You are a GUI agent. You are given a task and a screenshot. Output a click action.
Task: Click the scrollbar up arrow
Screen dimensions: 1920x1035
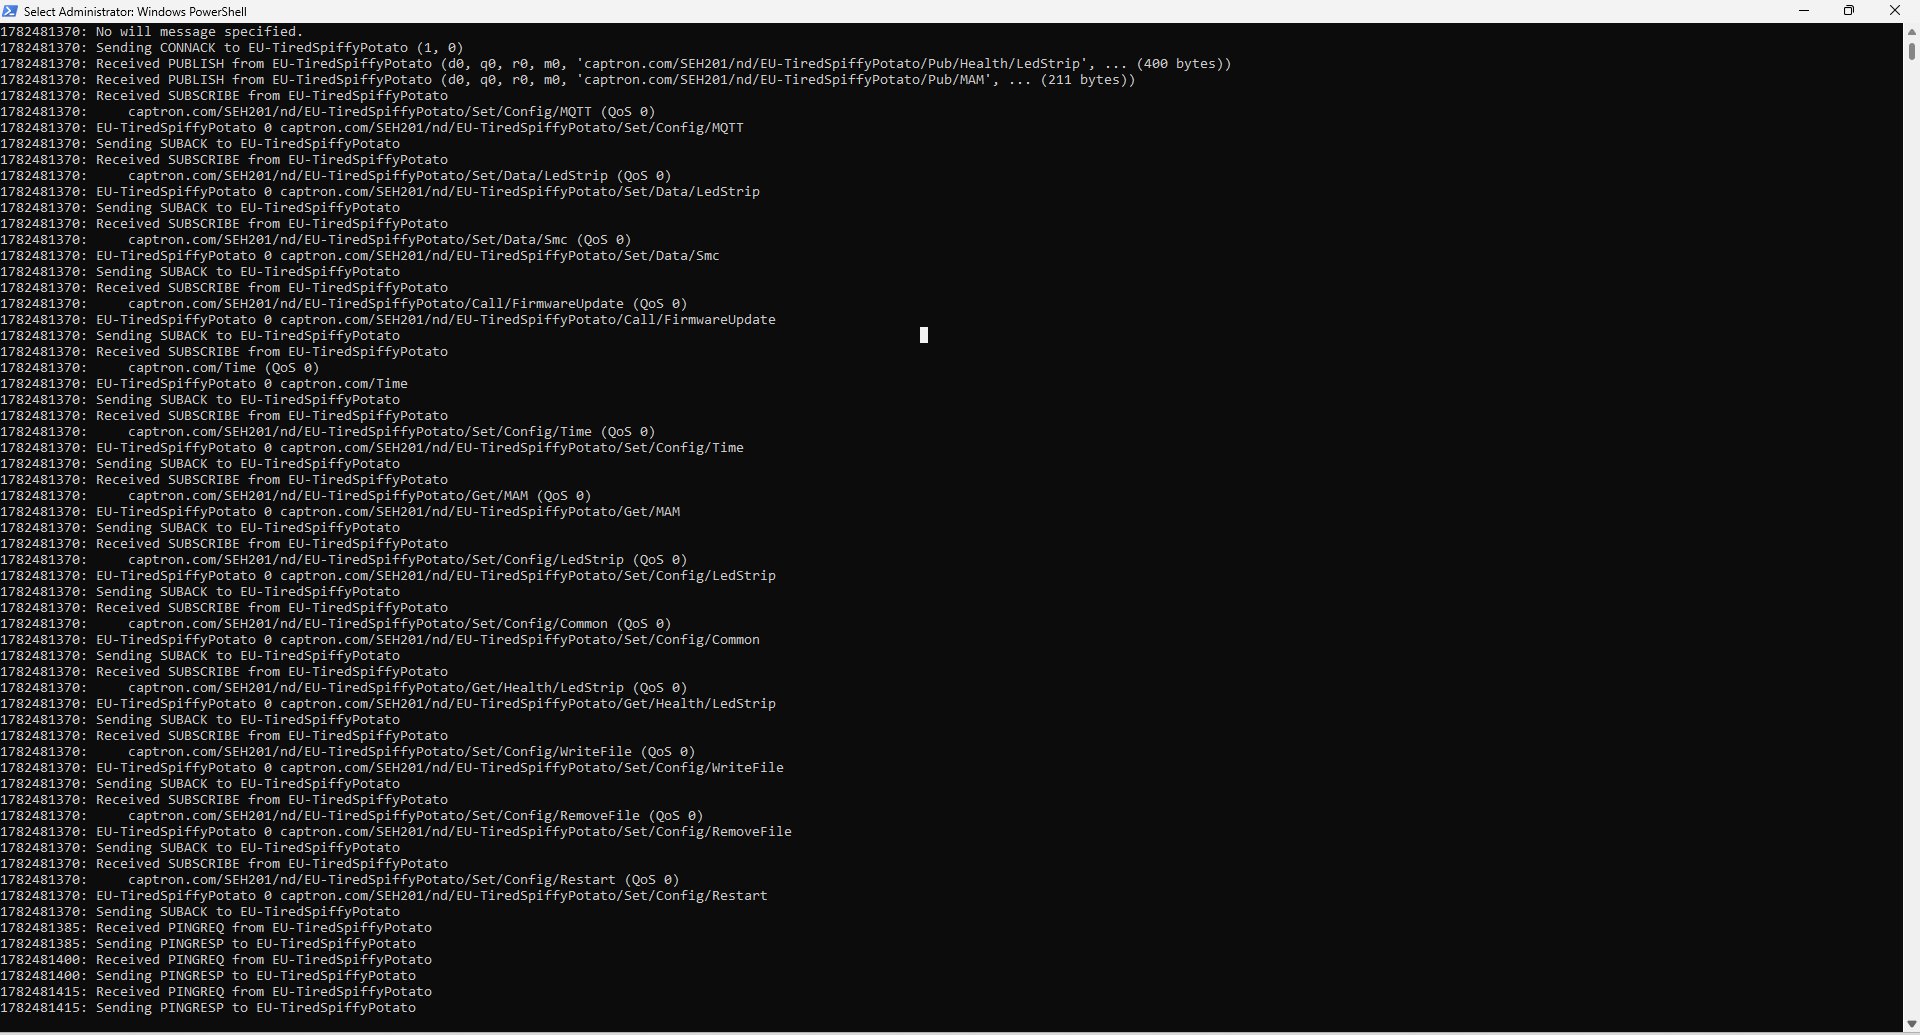click(1911, 32)
